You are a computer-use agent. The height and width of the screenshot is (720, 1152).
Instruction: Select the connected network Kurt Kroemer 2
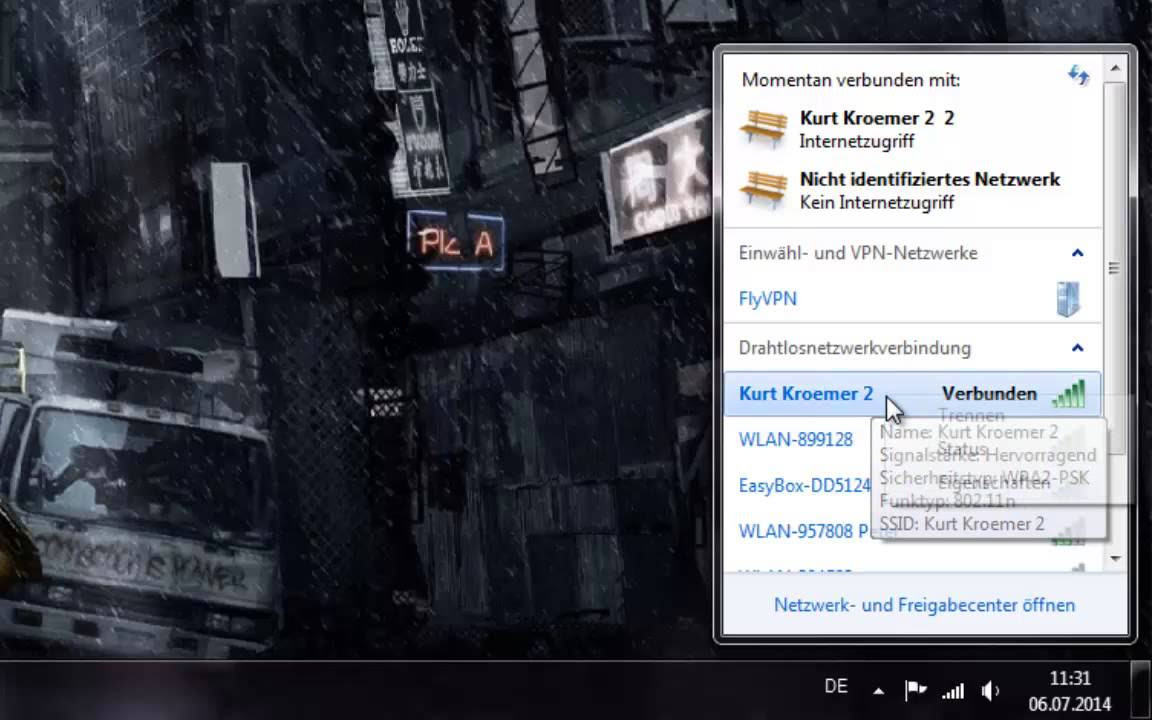pos(912,394)
